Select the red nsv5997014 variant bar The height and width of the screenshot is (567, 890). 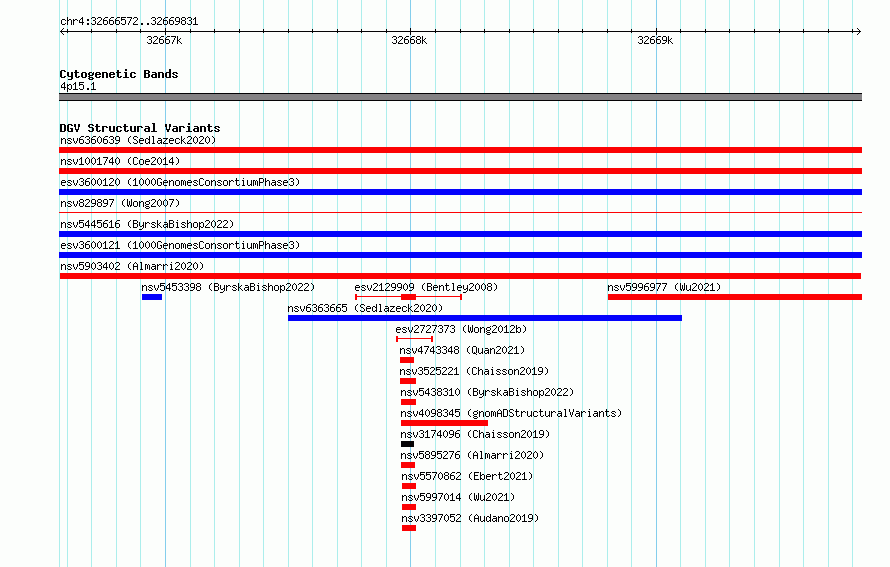(409, 507)
